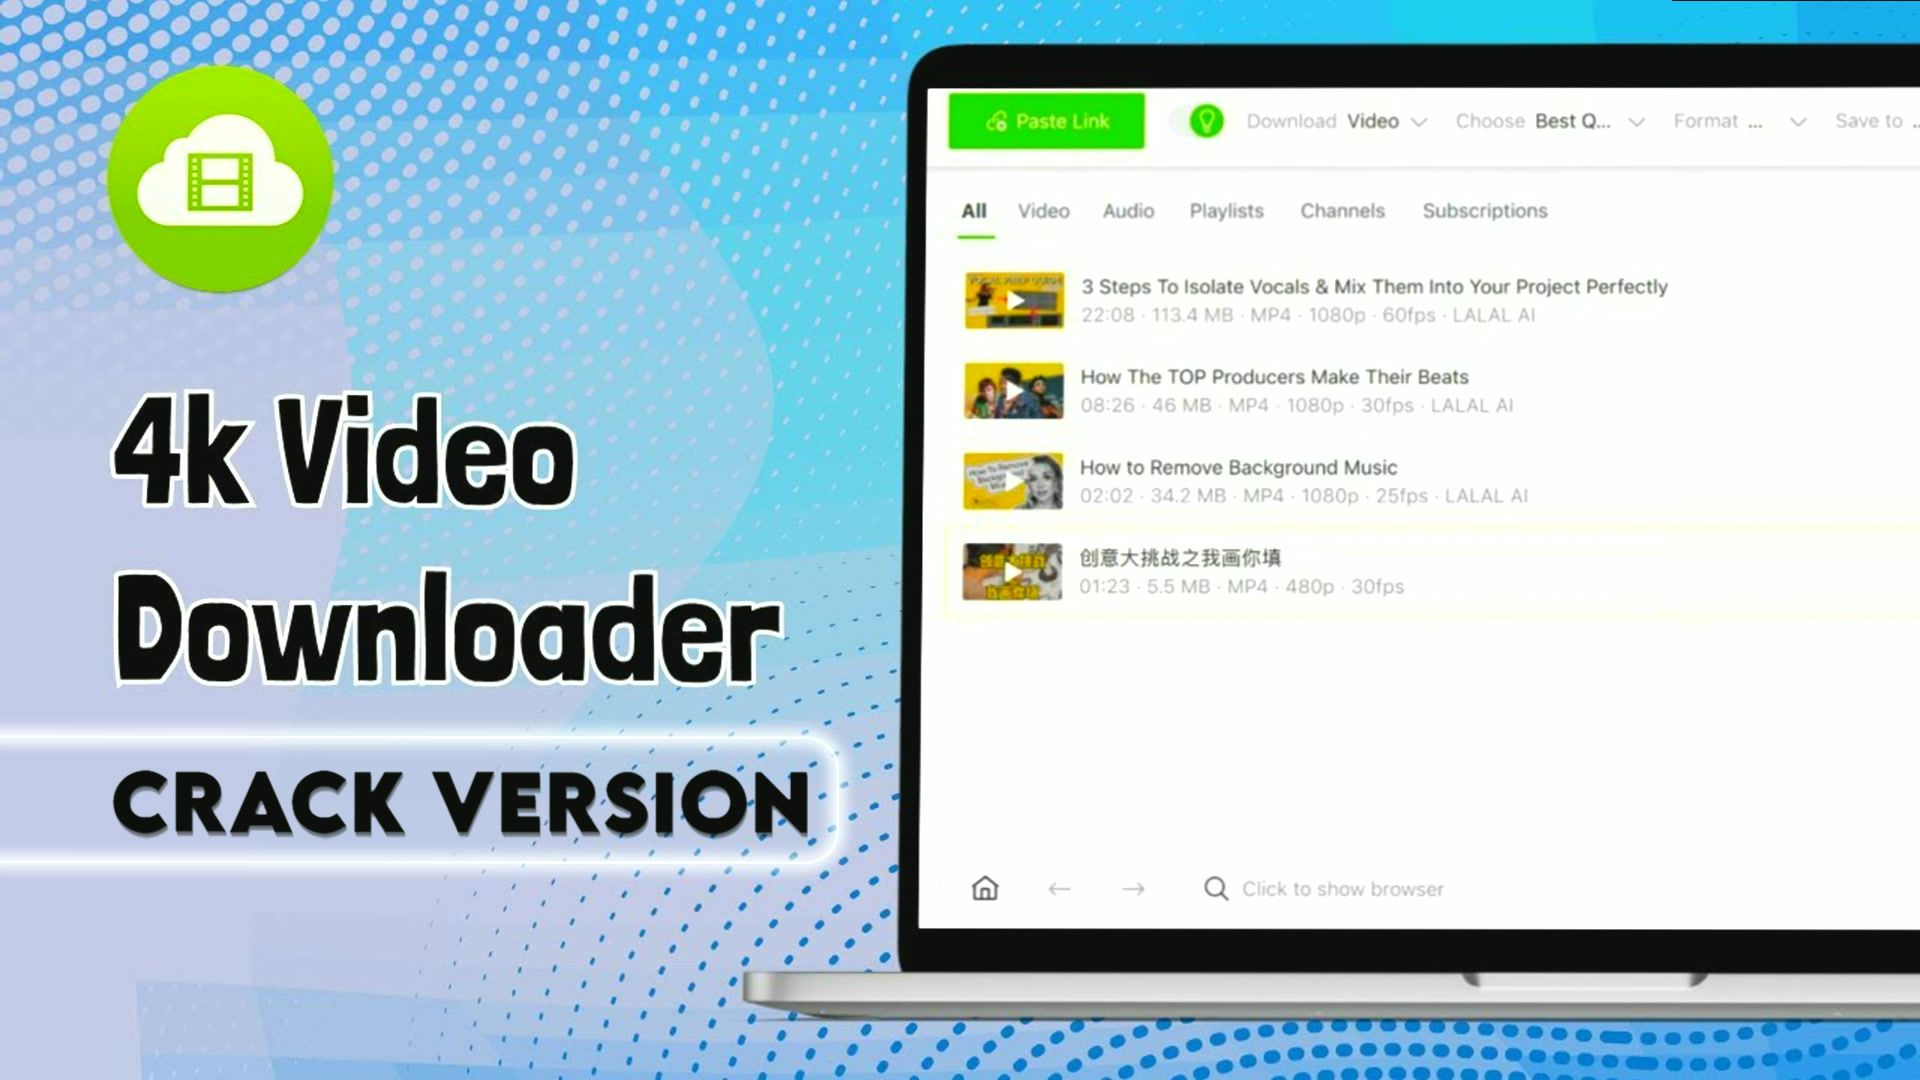
Task: Click the Video tab filter toggle
Action: point(1044,210)
